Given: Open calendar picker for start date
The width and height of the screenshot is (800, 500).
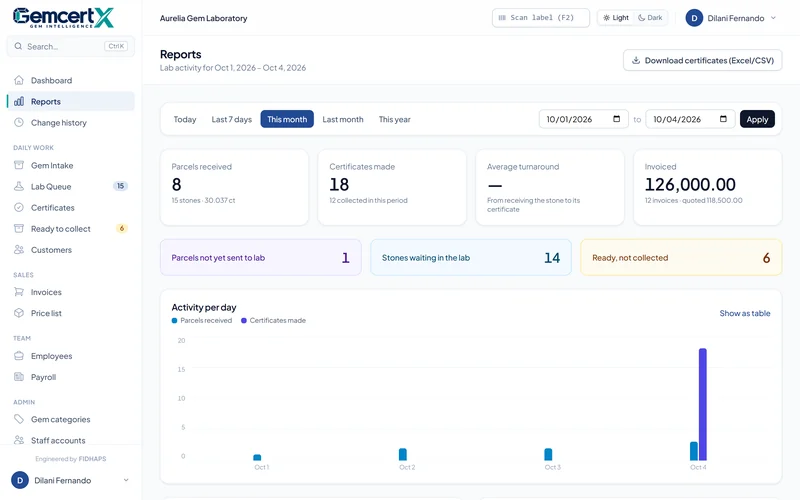Looking at the screenshot, I should click(616, 119).
